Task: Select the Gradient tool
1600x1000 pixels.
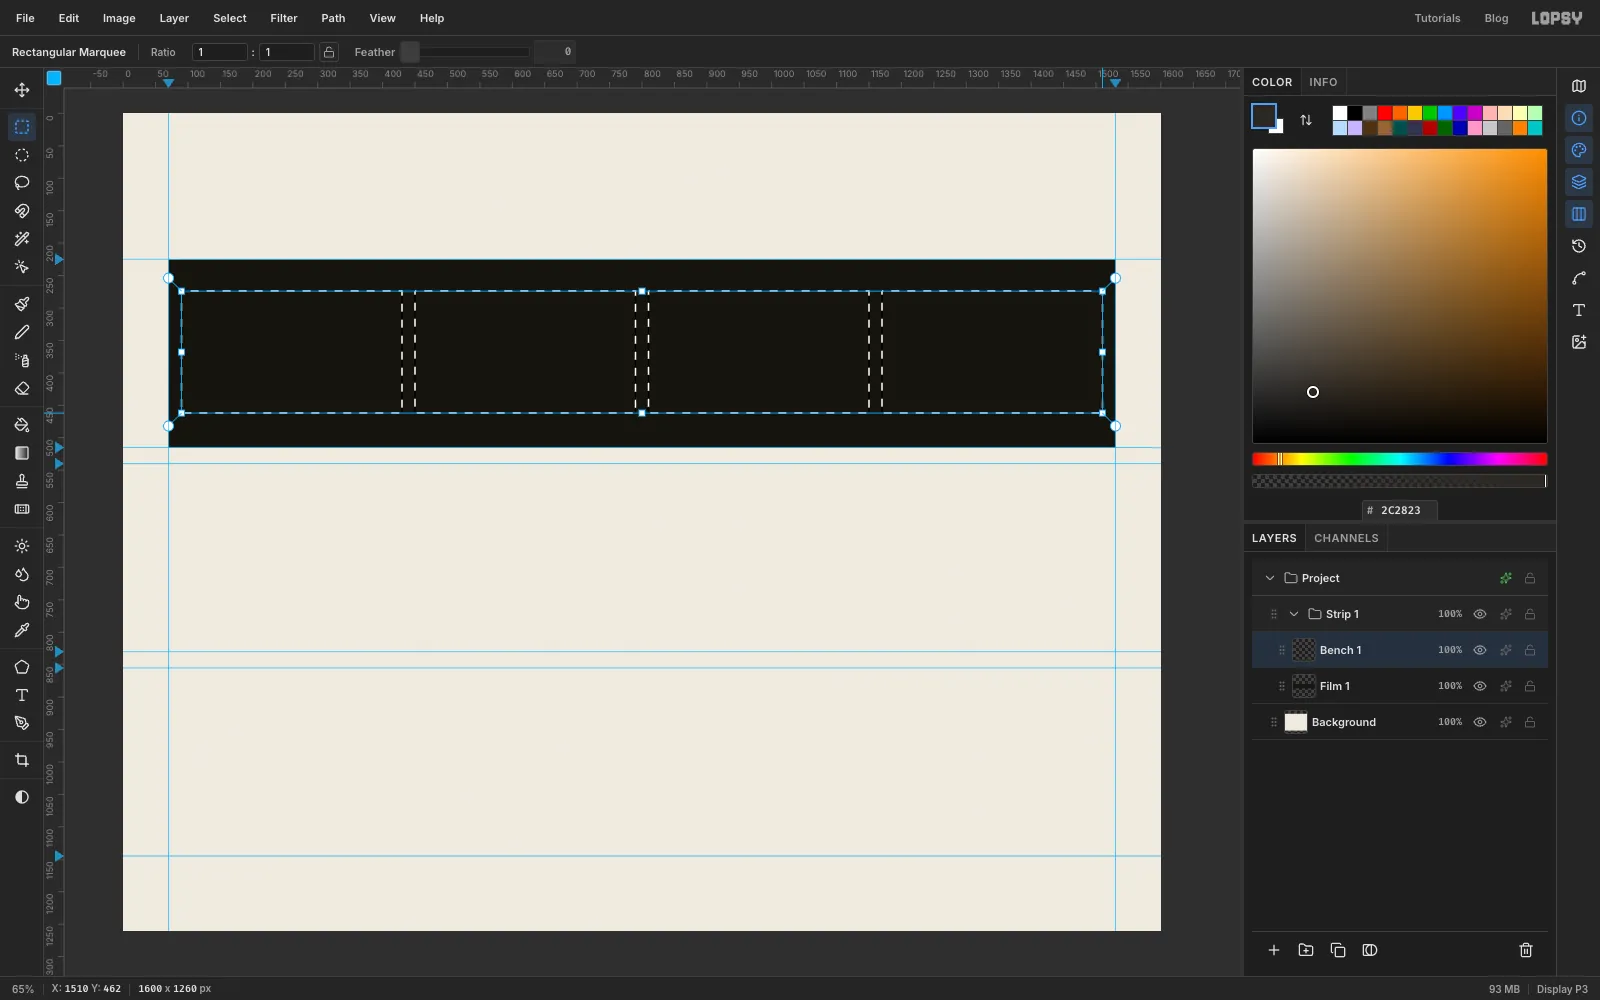Action: pos(22,453)
